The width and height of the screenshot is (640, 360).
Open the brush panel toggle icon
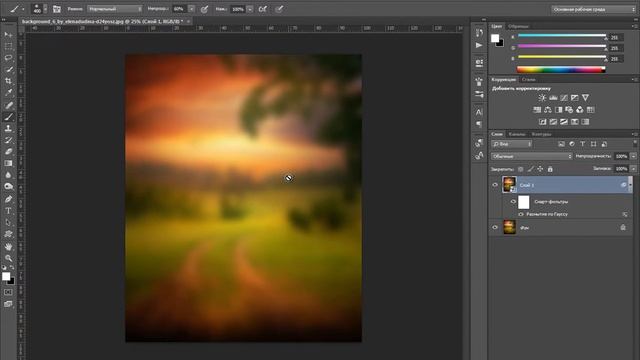(57, 9)
